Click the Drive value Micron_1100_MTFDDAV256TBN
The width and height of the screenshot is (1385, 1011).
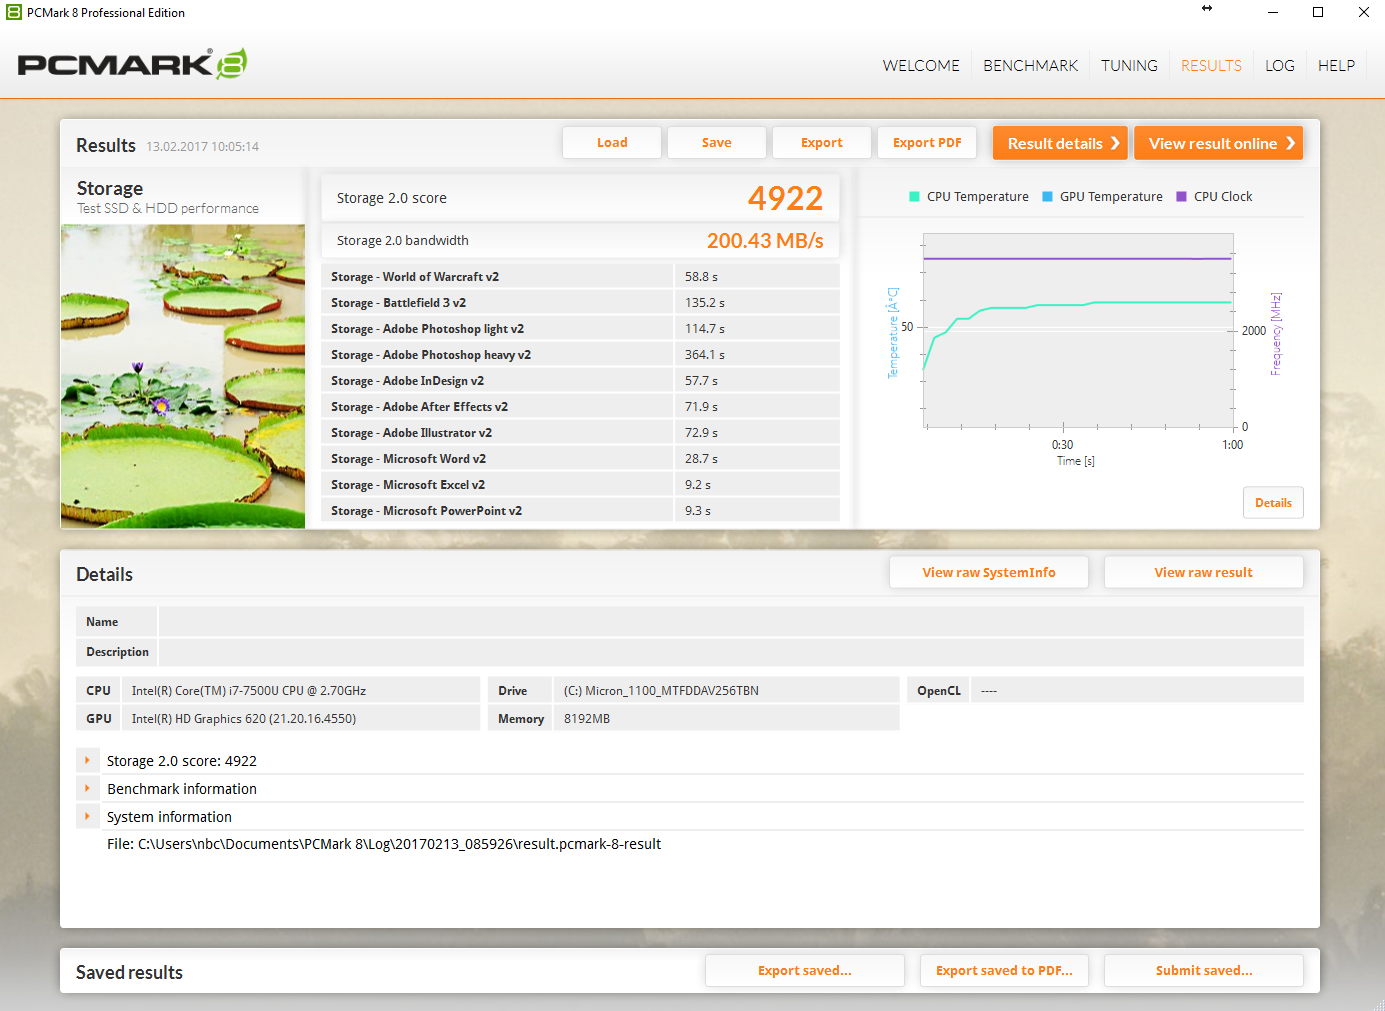[661, 691]
